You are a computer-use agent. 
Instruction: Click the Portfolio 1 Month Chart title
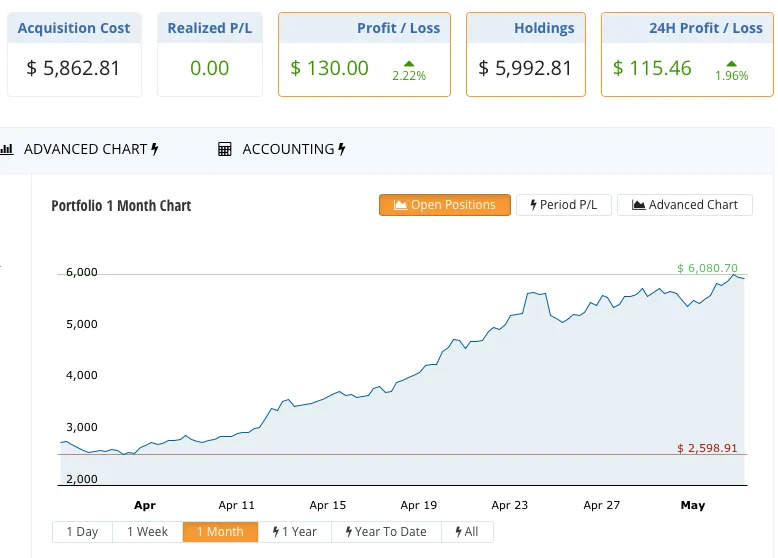pyautogui.click(x=121, y=206)
